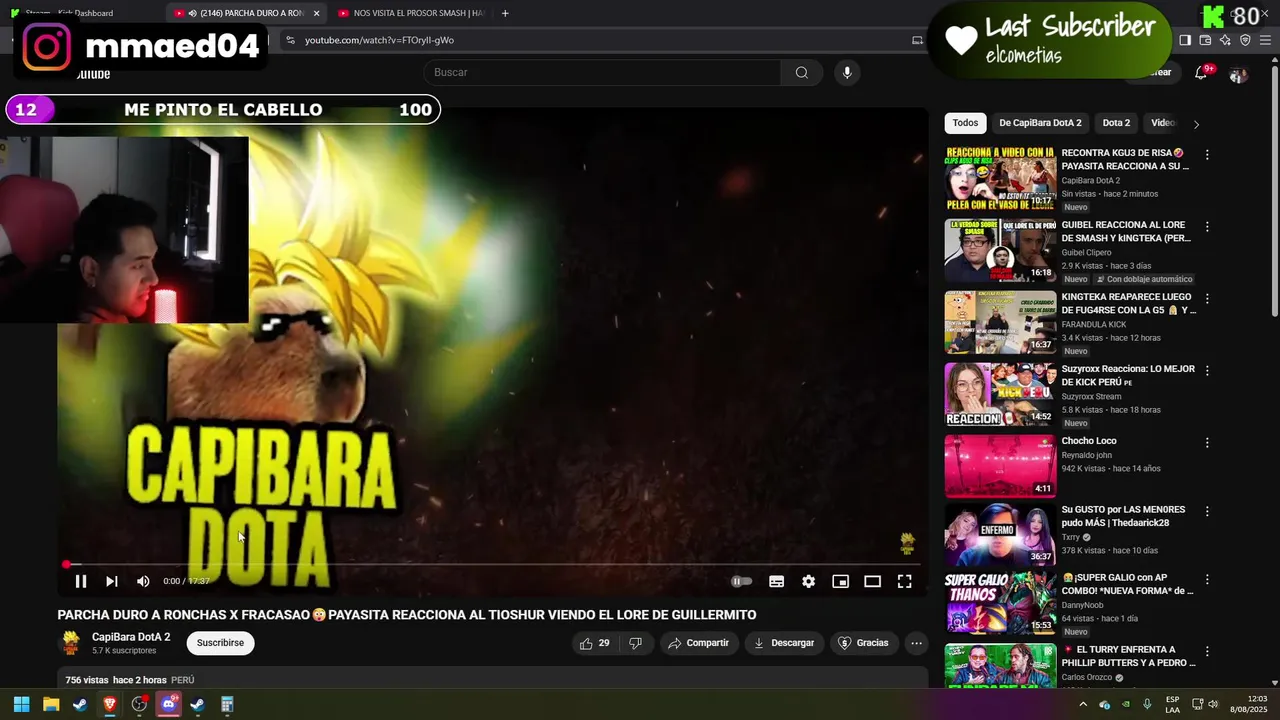This screenshot has height=720, width=1280.
Task: Open the YouTube account avatar menu
Action: [1238, 75]
